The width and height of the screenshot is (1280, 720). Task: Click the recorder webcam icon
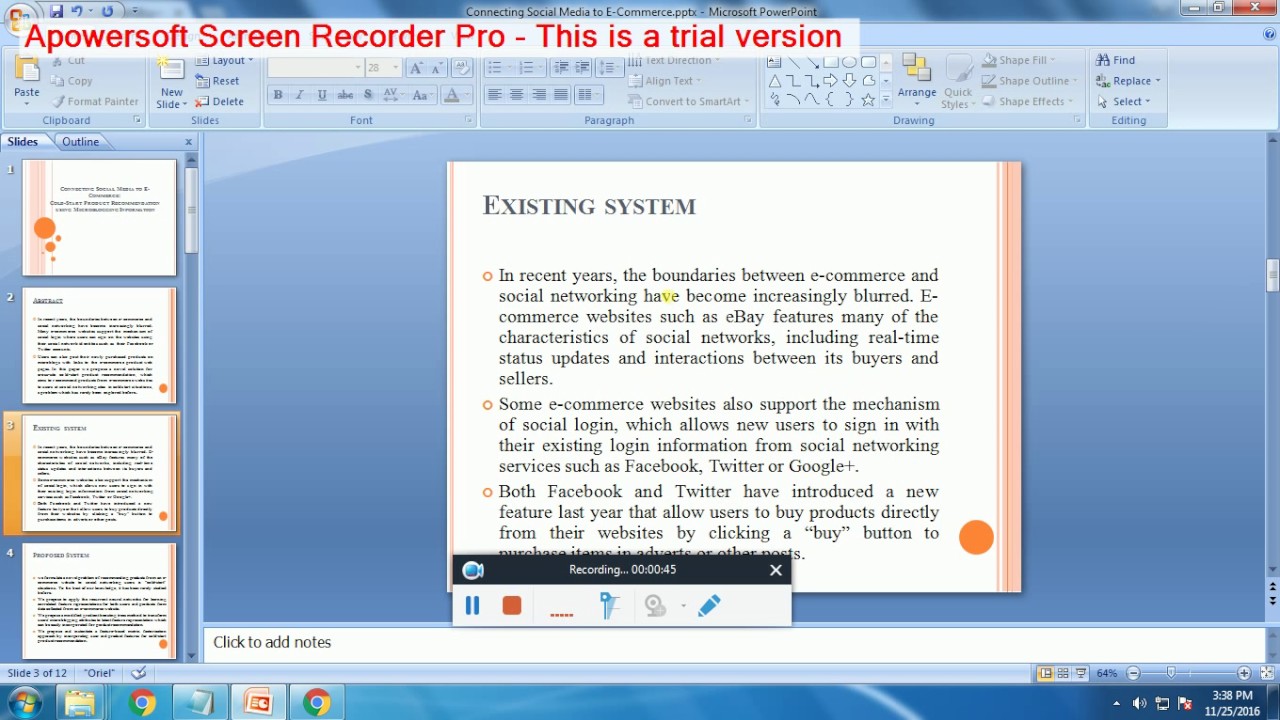point(655,605)
